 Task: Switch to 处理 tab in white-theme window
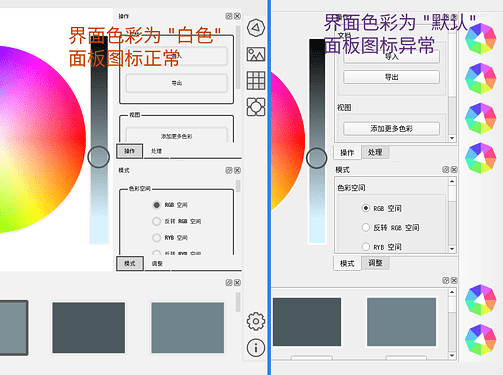pos(156,151)
